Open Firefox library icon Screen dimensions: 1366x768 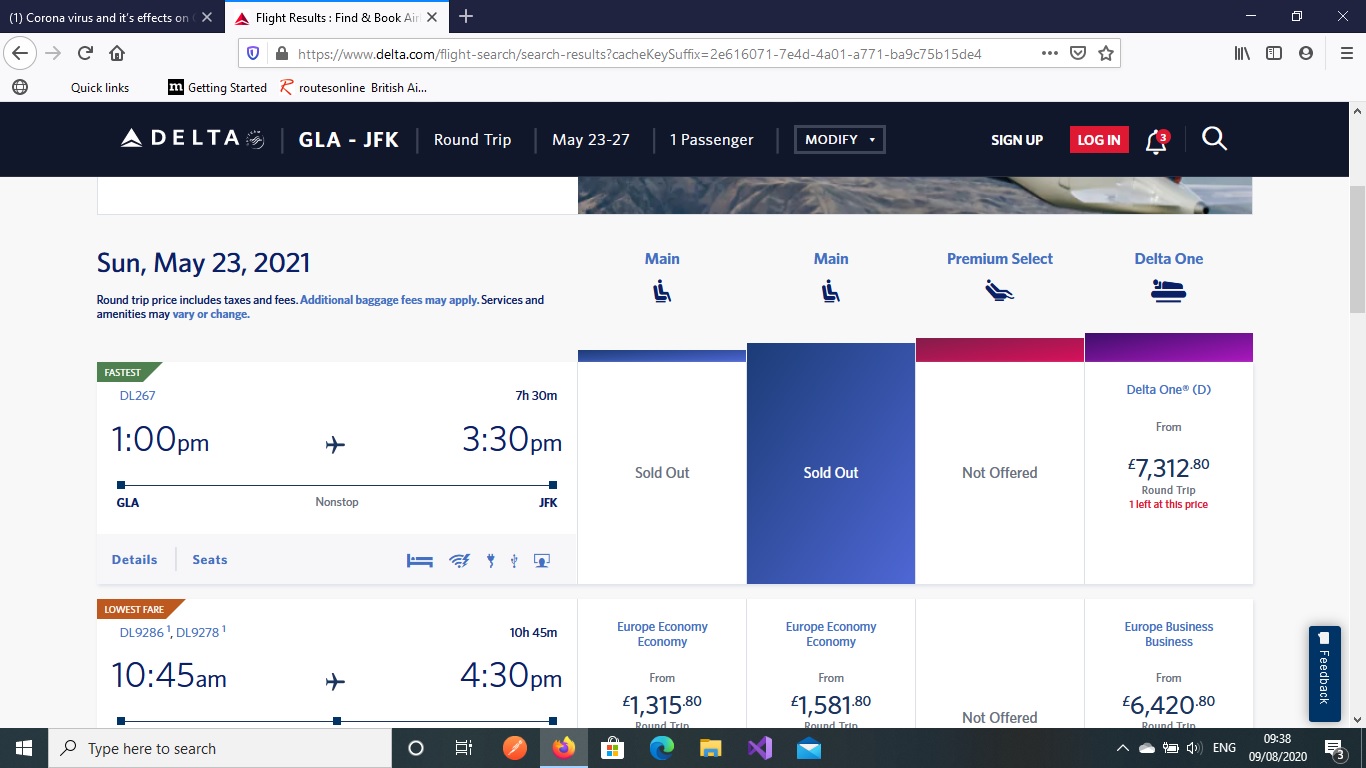tap(1242, 54)
